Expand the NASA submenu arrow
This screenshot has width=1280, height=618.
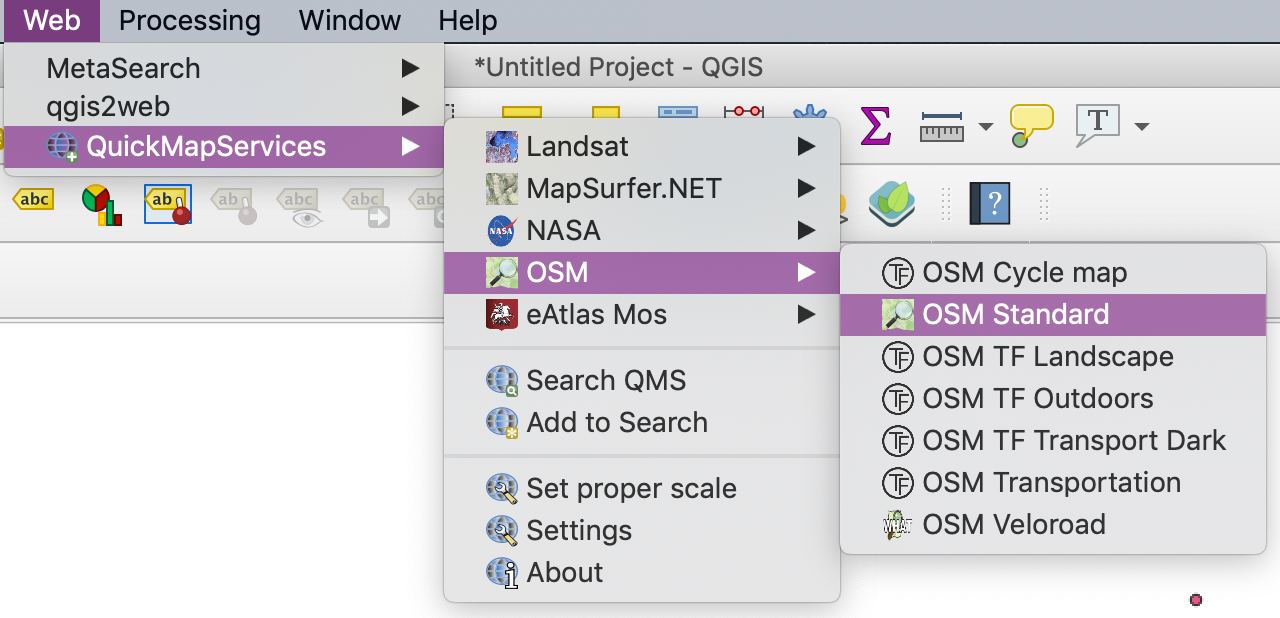(806, 230)
